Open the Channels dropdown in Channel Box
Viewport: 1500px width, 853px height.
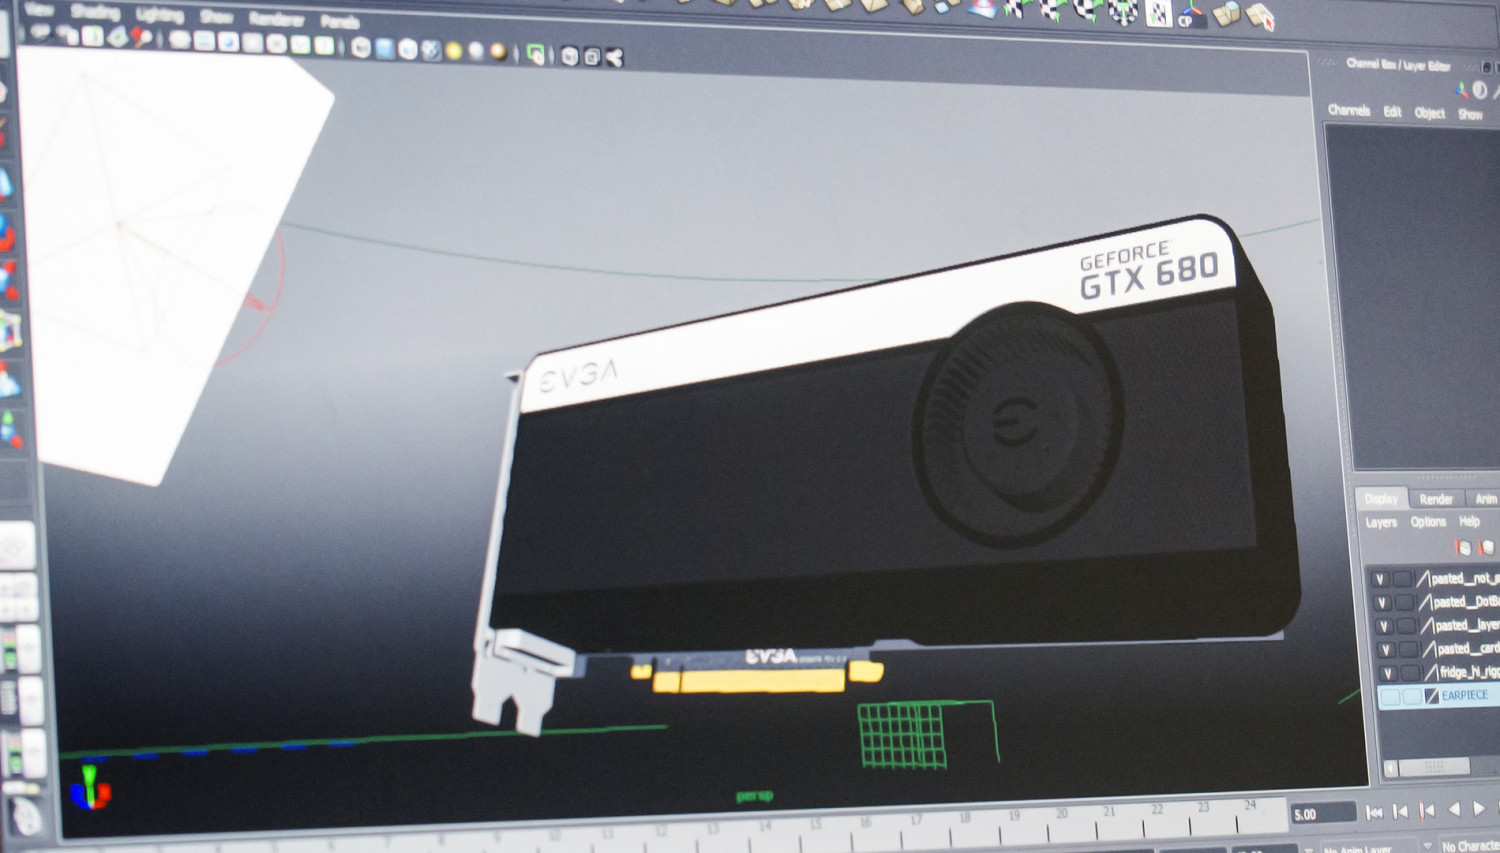click(1350, 111)
